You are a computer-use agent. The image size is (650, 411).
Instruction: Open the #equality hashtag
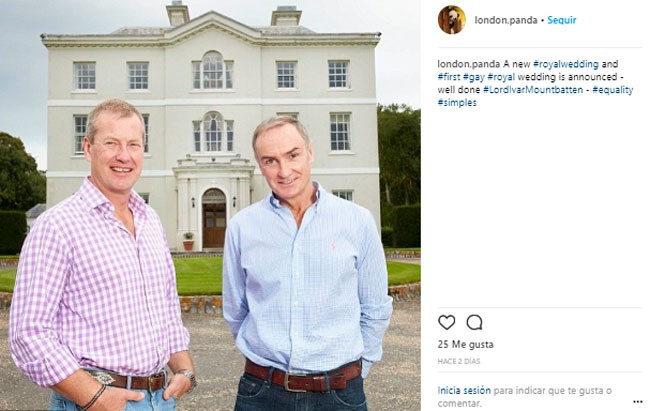(613, 90)
